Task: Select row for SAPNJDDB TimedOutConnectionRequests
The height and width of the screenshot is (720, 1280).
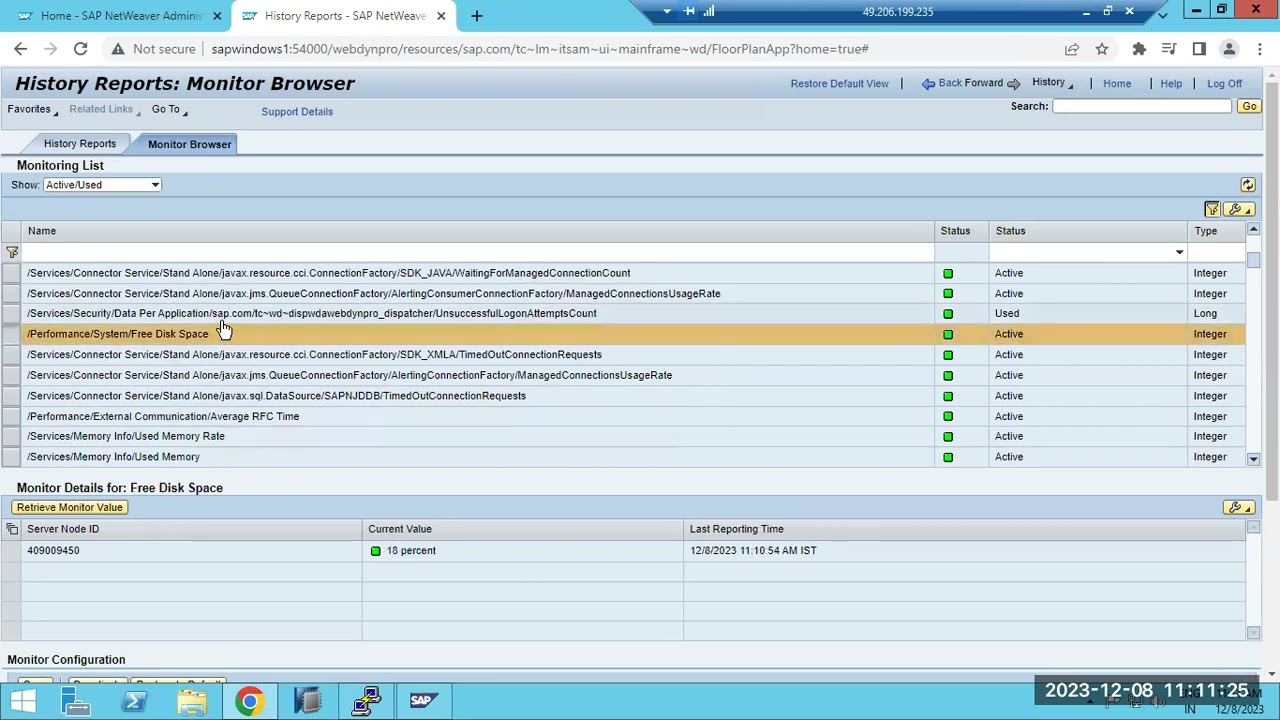Action: [10, 396]
